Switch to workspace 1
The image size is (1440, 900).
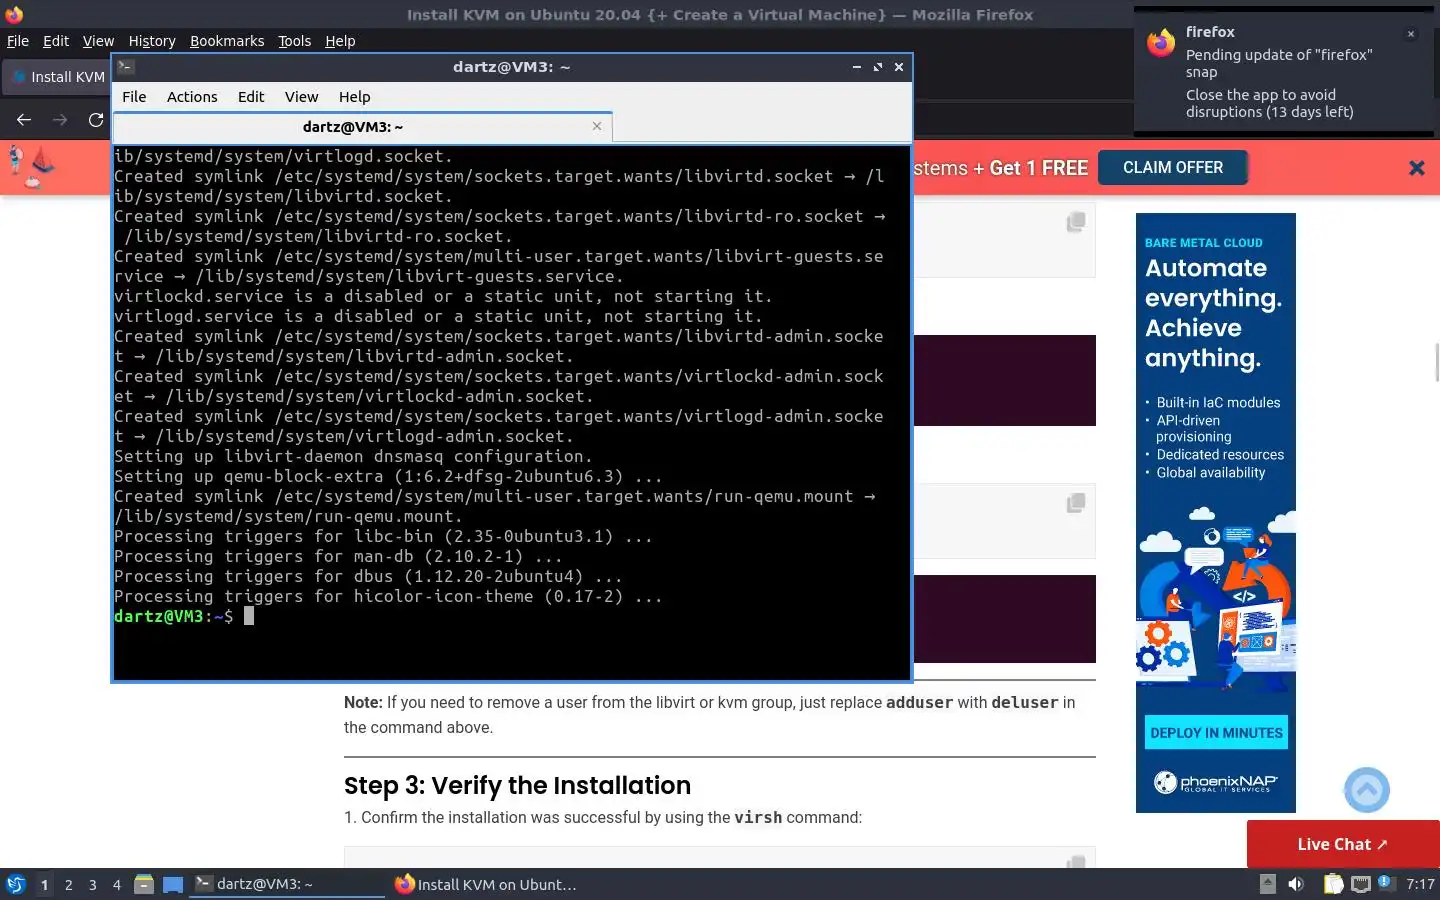click(x=44, y=884)
